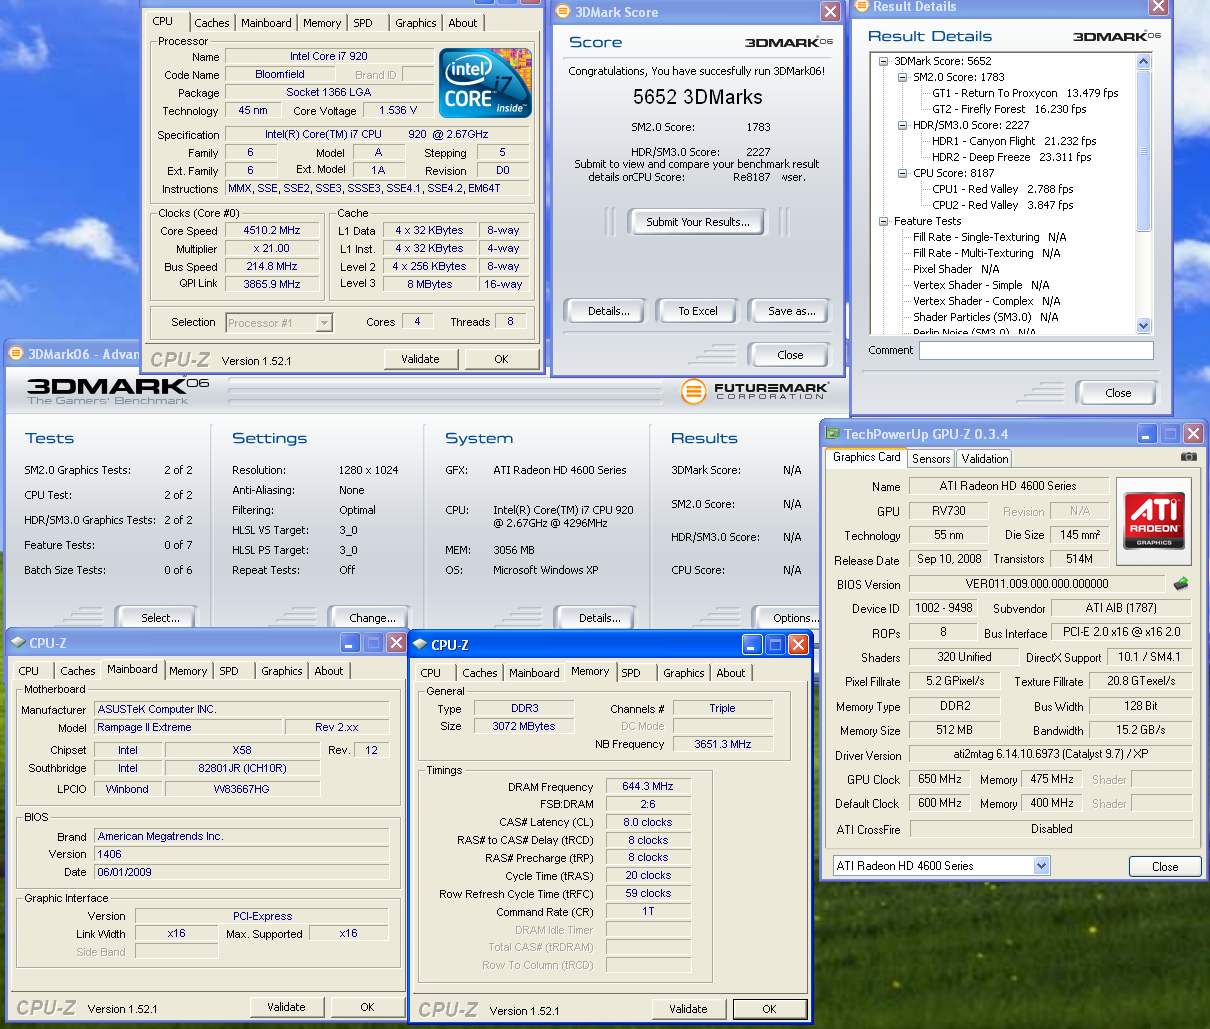This screenshot has height=1029, width=1210.
Task: Click the GPU-Z screenshot camera icon
Action: [1188, 457]
